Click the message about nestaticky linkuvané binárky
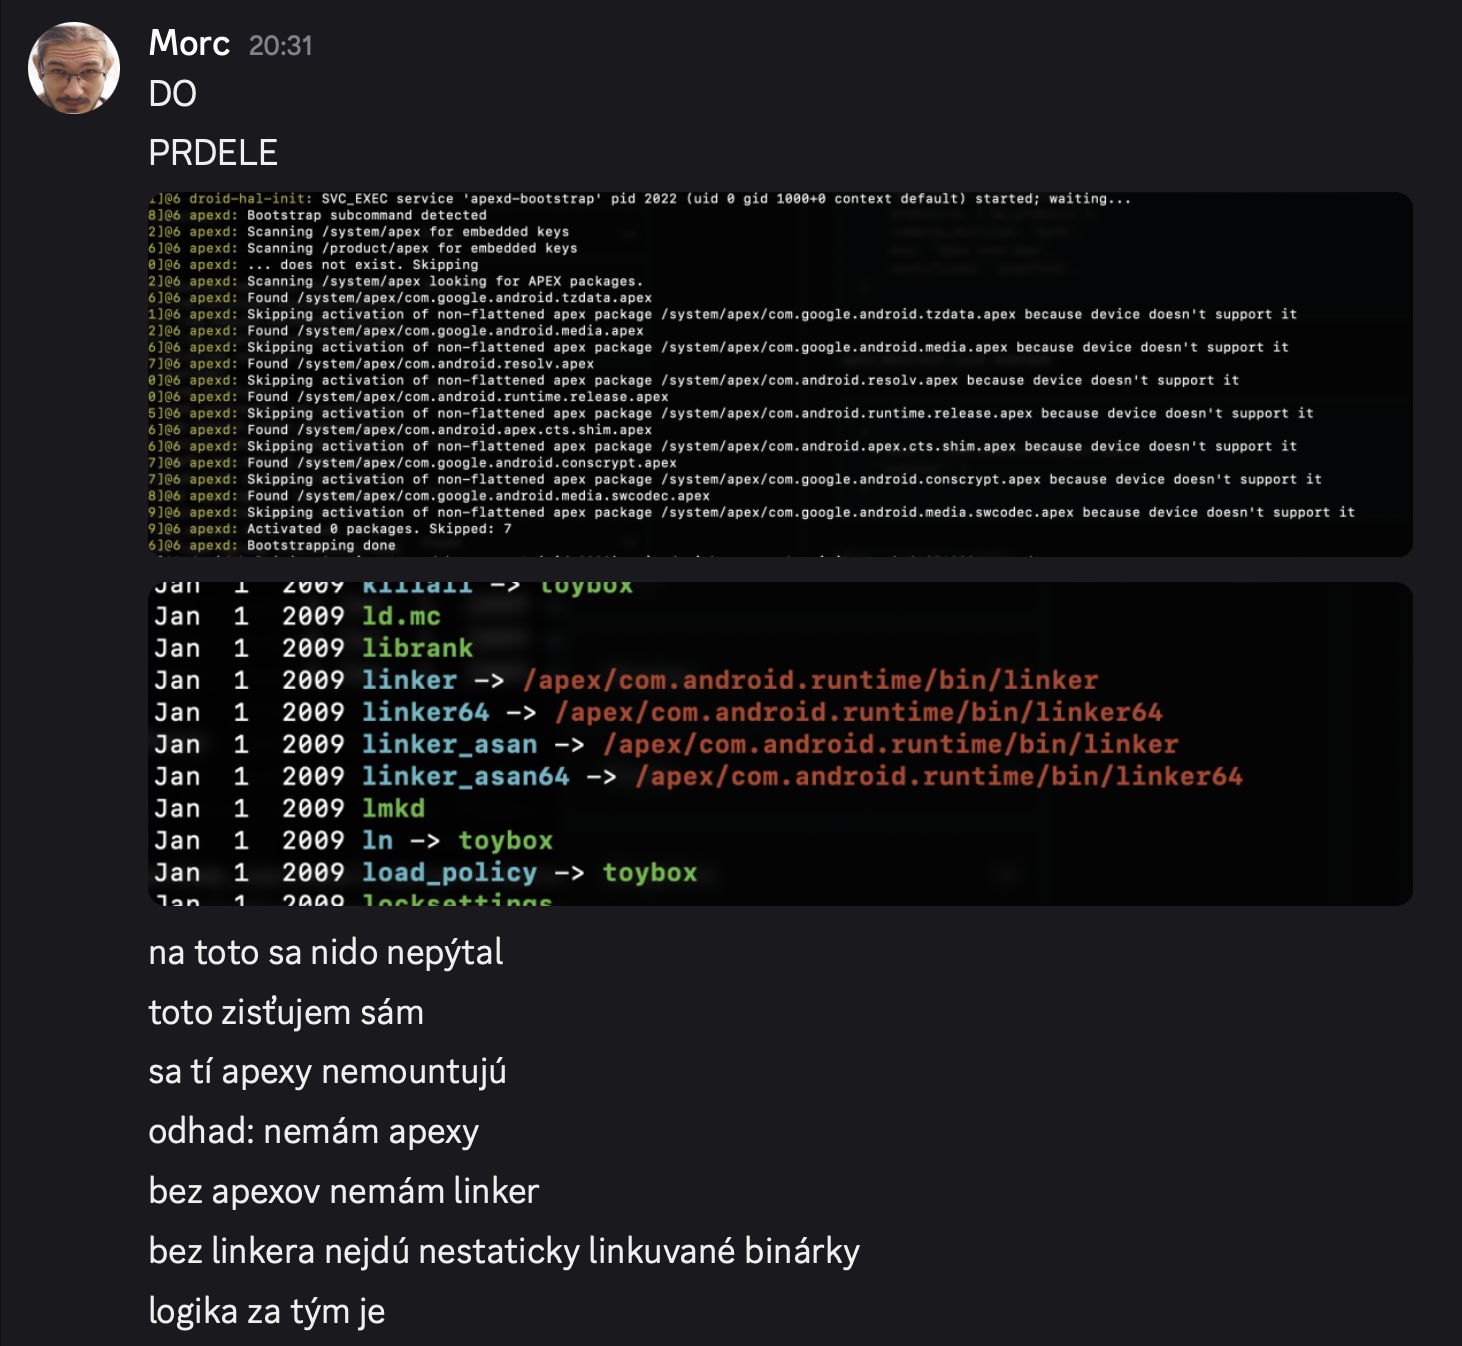This screenshot has height=1346, width=1462. coord(504,1251)
